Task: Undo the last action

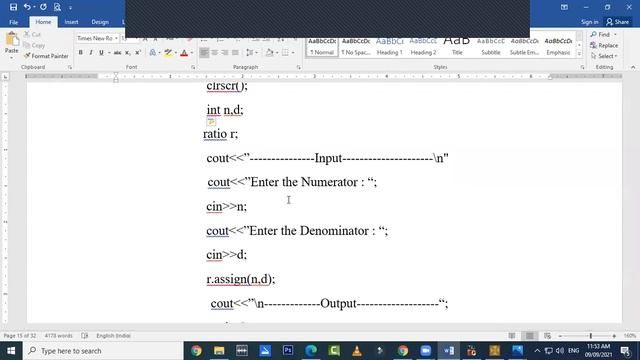Action: point(27,7)
